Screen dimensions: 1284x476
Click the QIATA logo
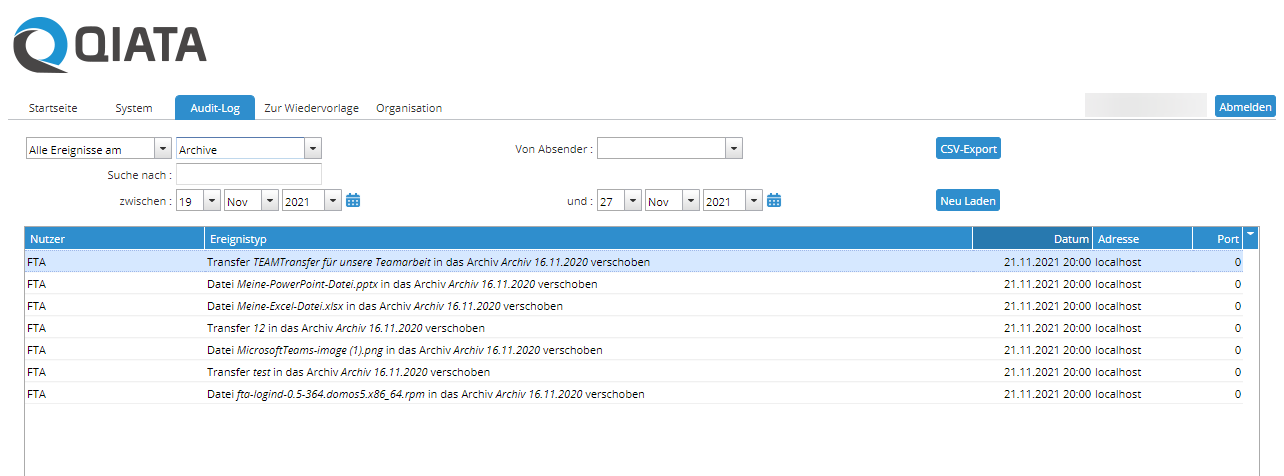tap(110, 46)
